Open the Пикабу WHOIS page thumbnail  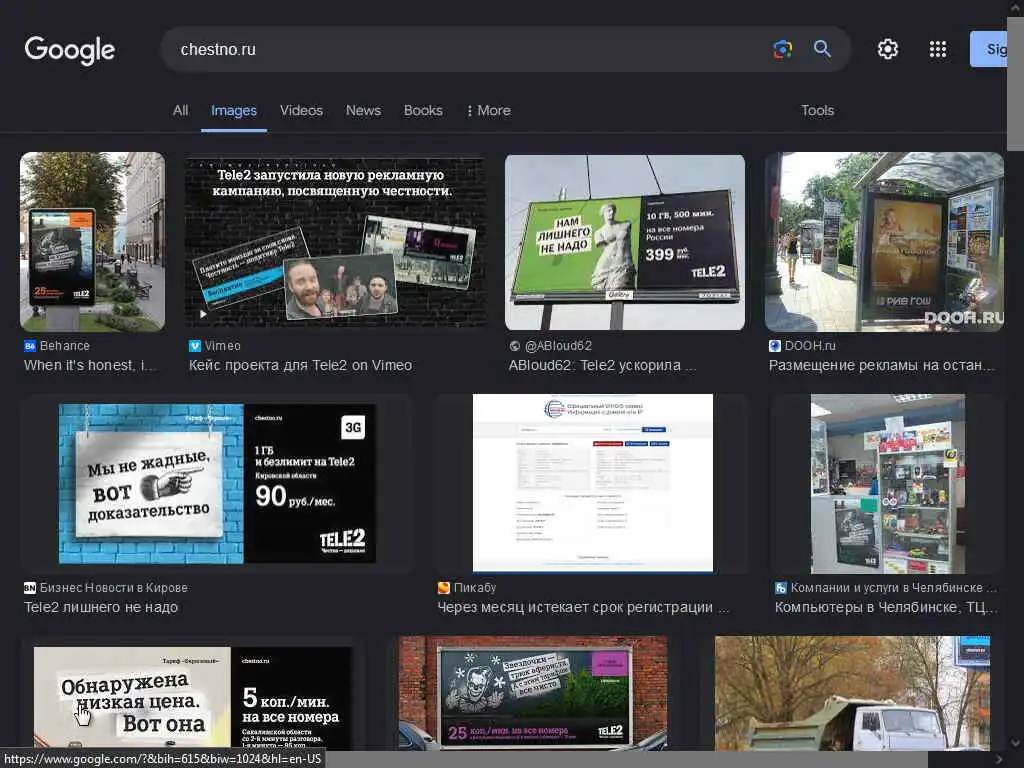(x=593, y=483)
